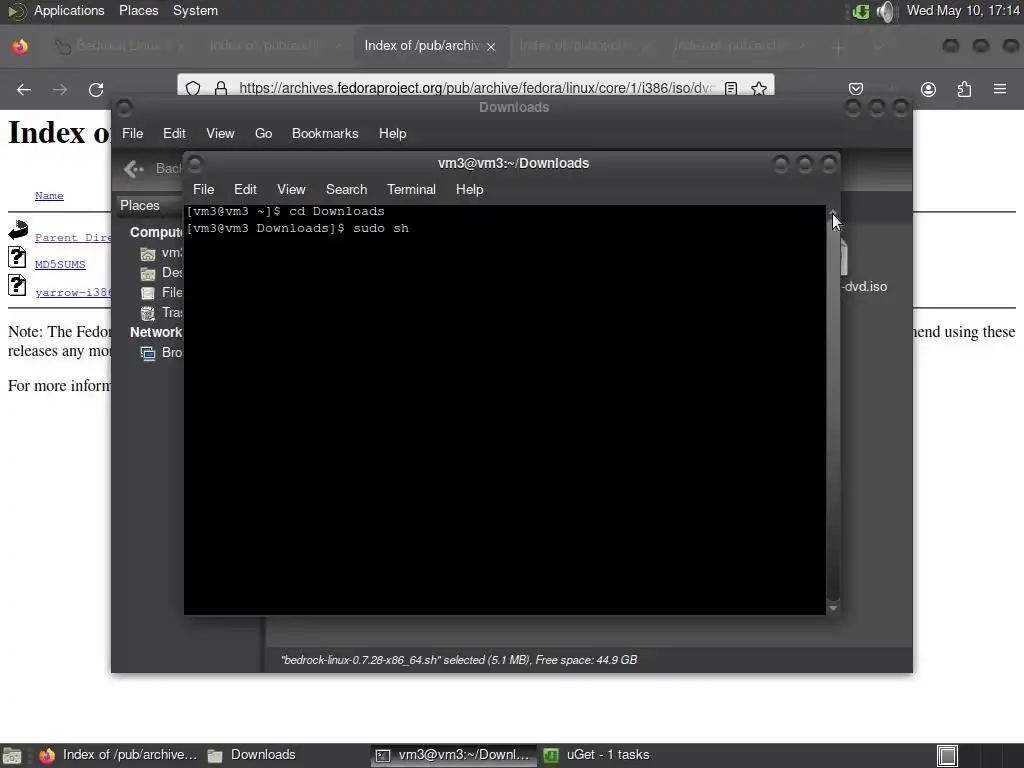This screenshot has height=768, width=1024.
Task: Click Back arrow in Downloads file manager
Action: point(134,169)
